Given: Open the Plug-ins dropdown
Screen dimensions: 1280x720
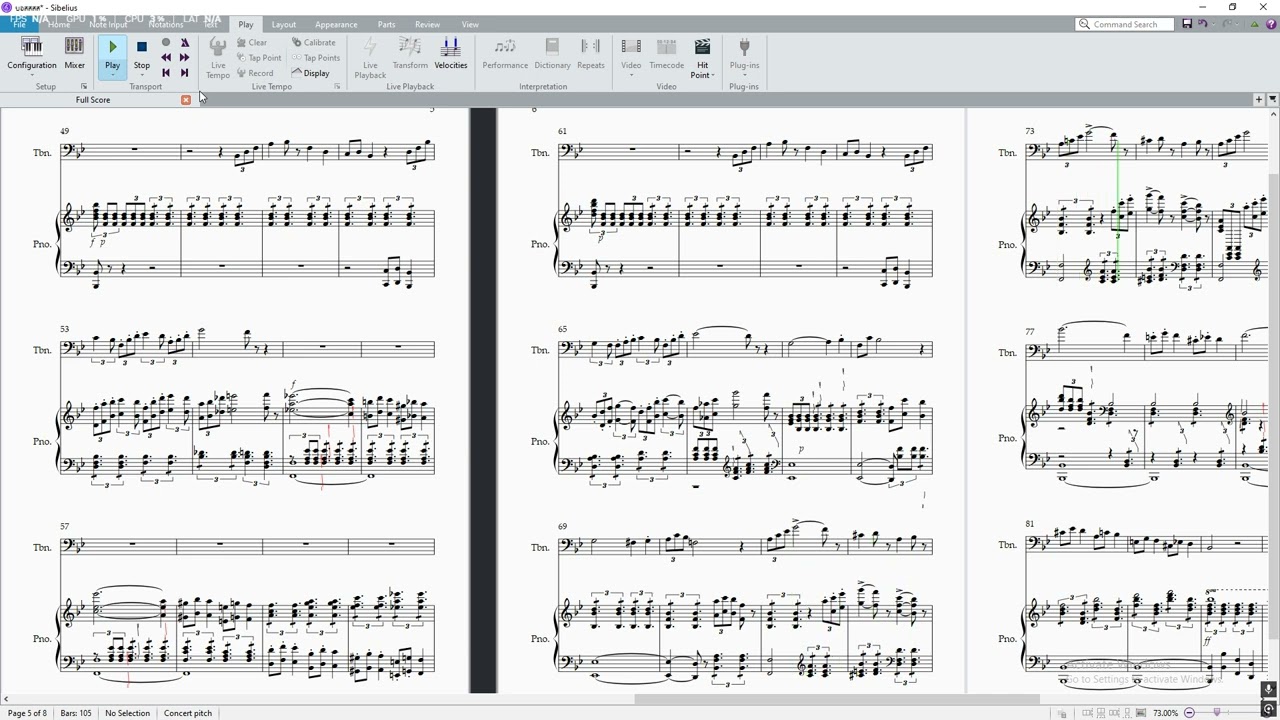Looking at the screenshot, I should [744, 57].
